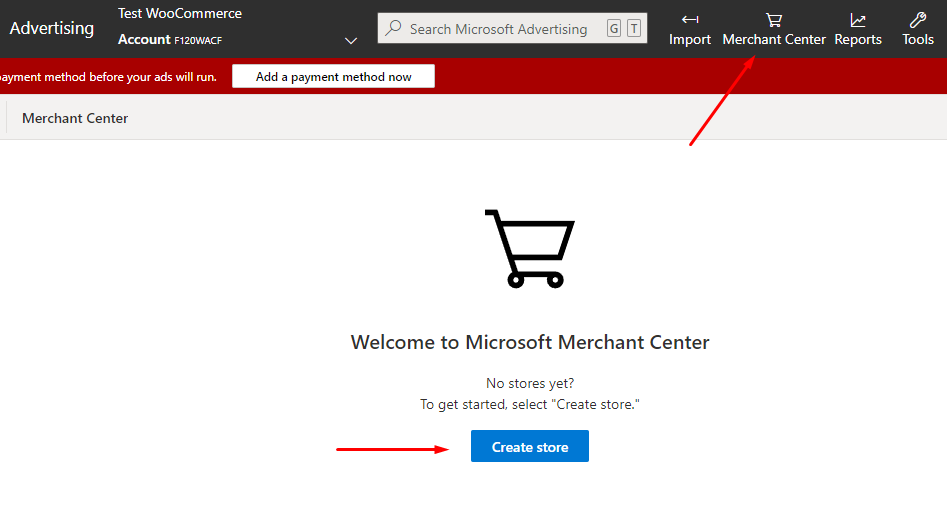This screenshot has width=947, height=531.
Task: Click the search magnifier icon
Action: coord(393,28)
